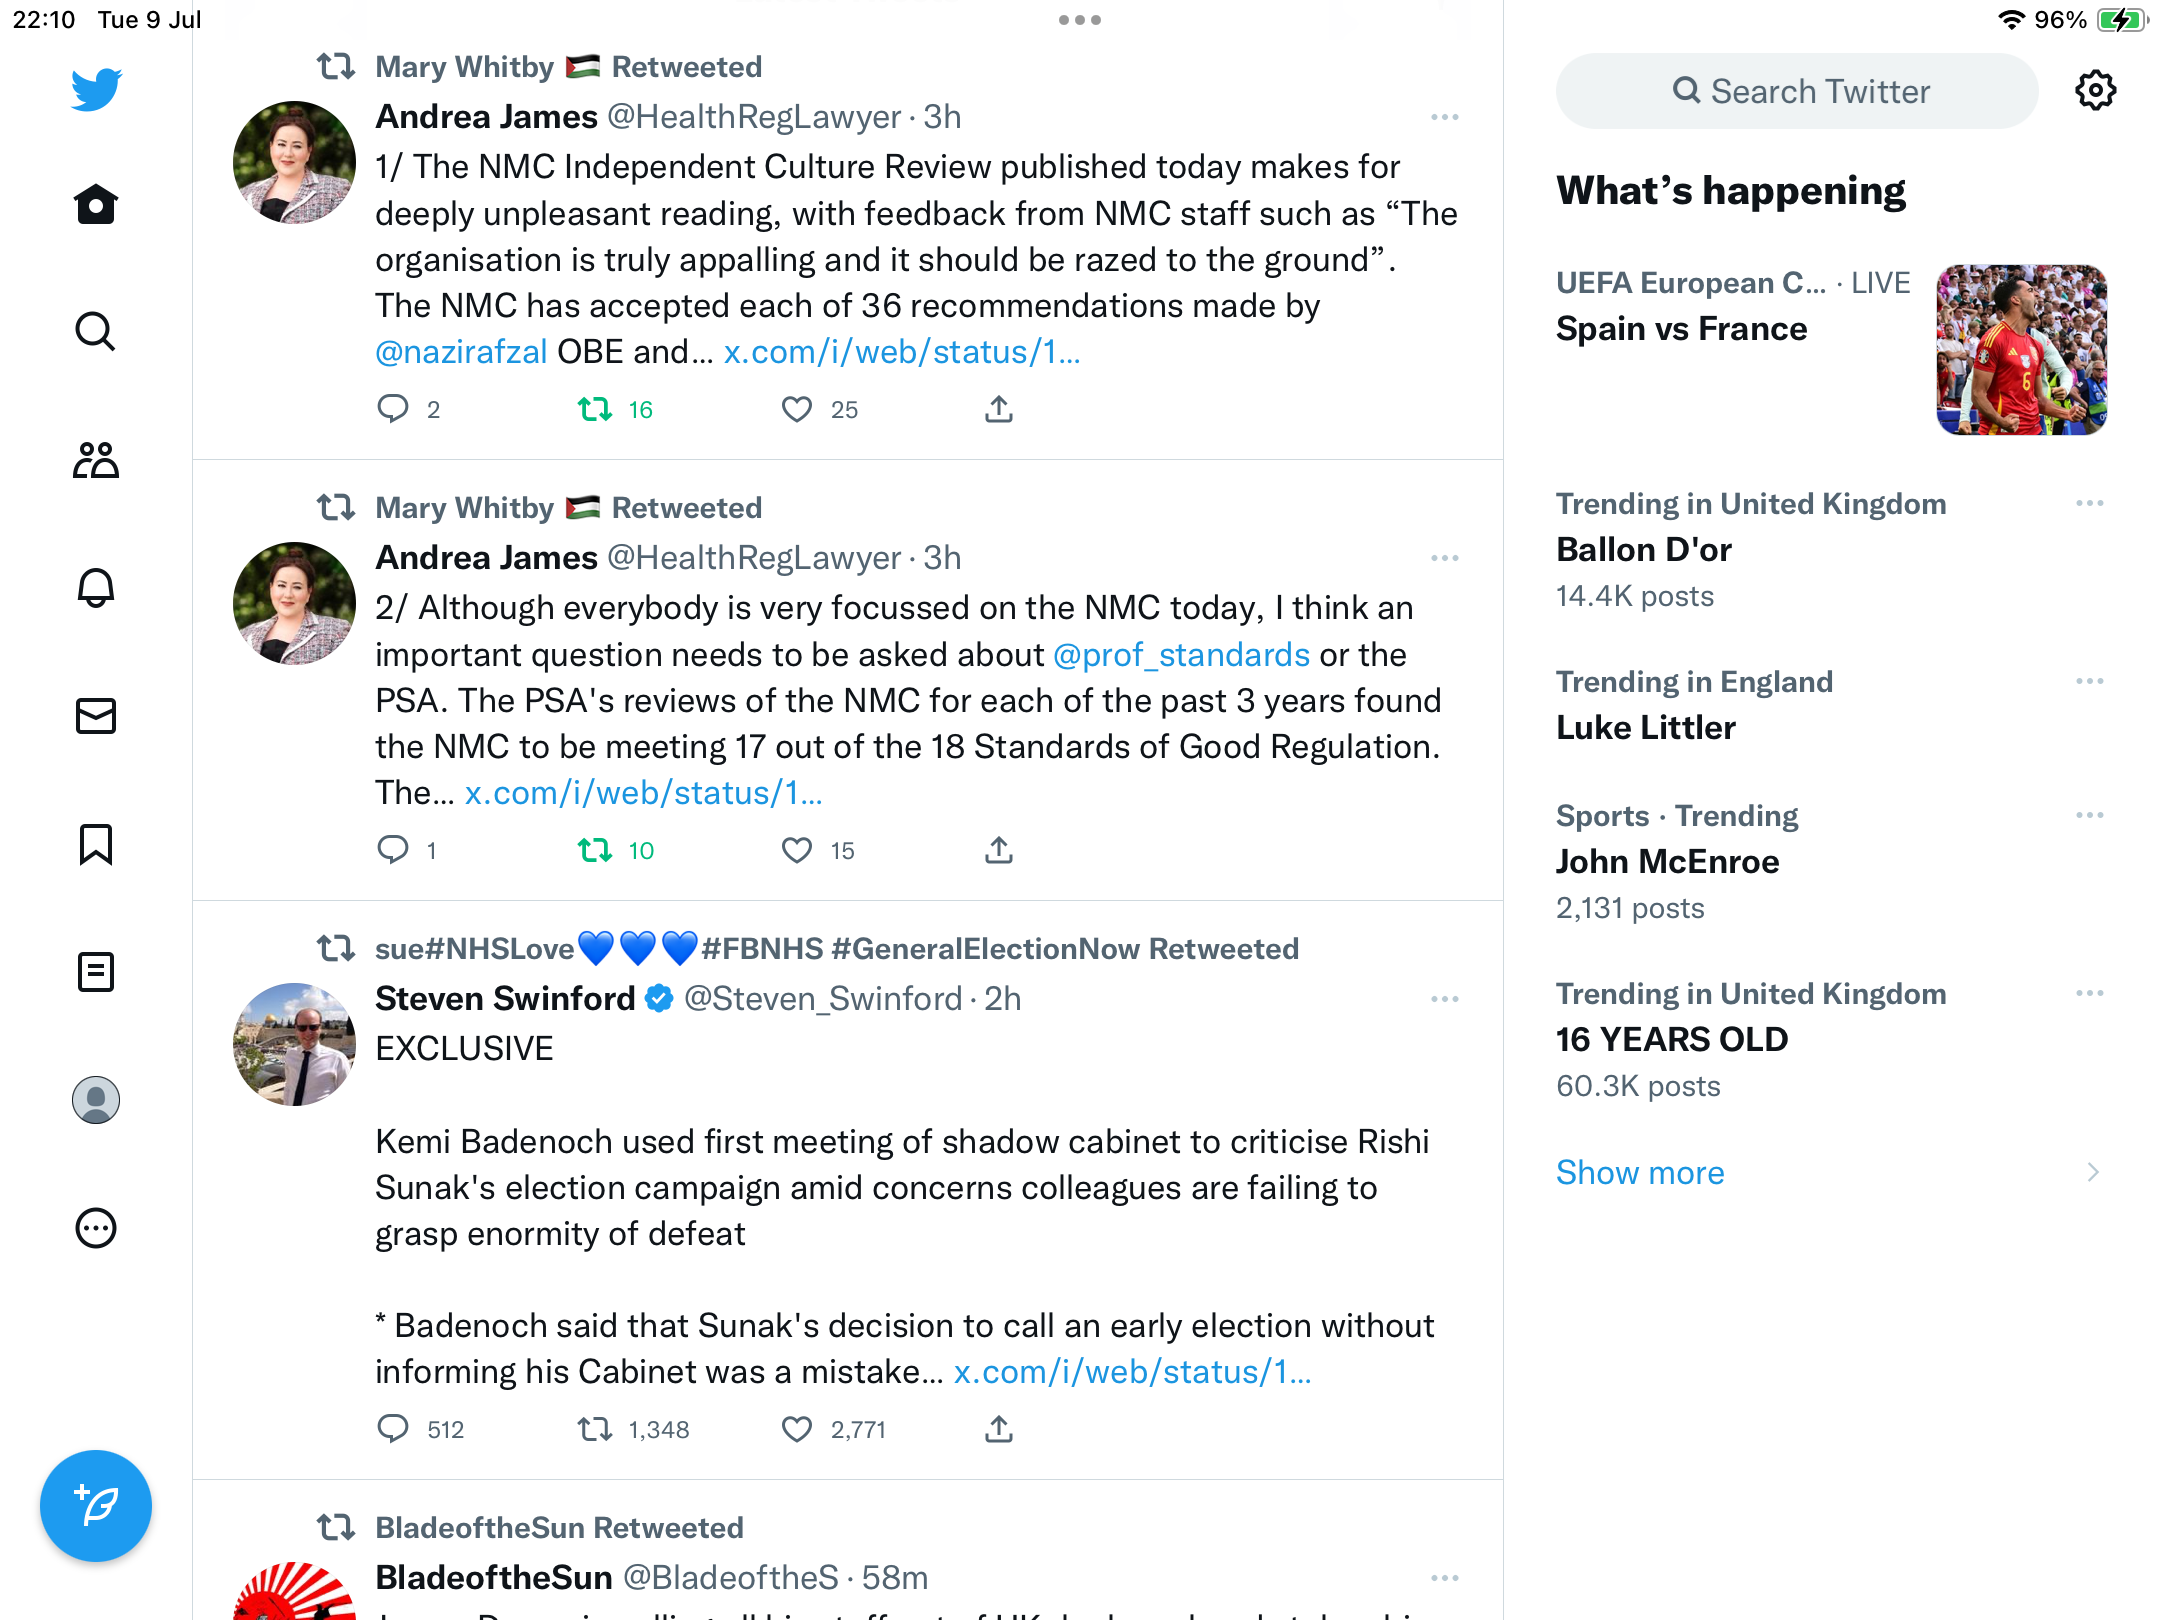Open the Luke Littler trending topic
This screenshot has height=1620, width=2160.
[x=1646, y=727]
